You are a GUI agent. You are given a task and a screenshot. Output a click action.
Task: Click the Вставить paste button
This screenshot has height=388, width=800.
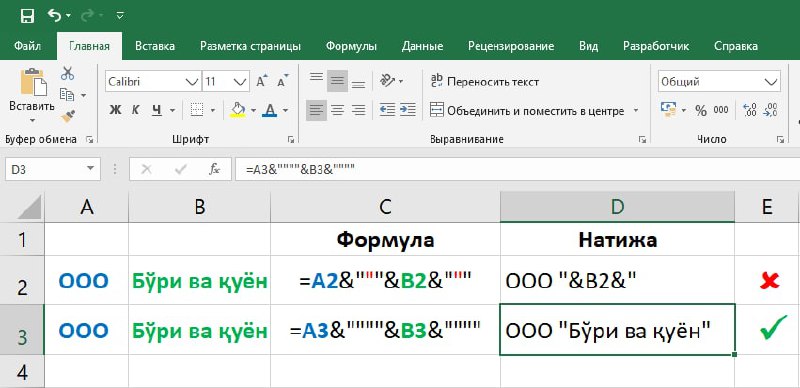point(32,96)
